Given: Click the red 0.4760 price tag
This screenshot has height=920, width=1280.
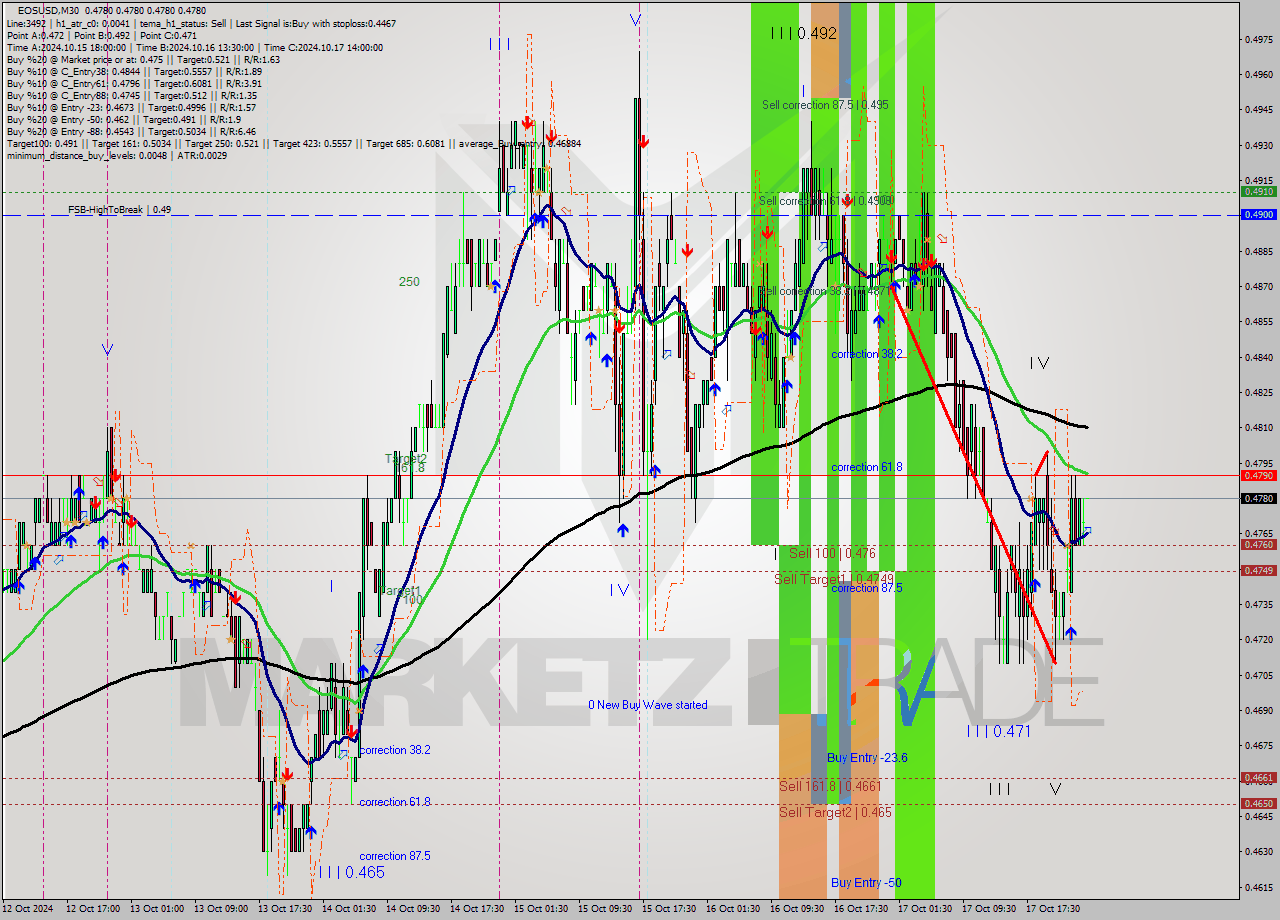Looking at the screenshot, I should 1257,545.
